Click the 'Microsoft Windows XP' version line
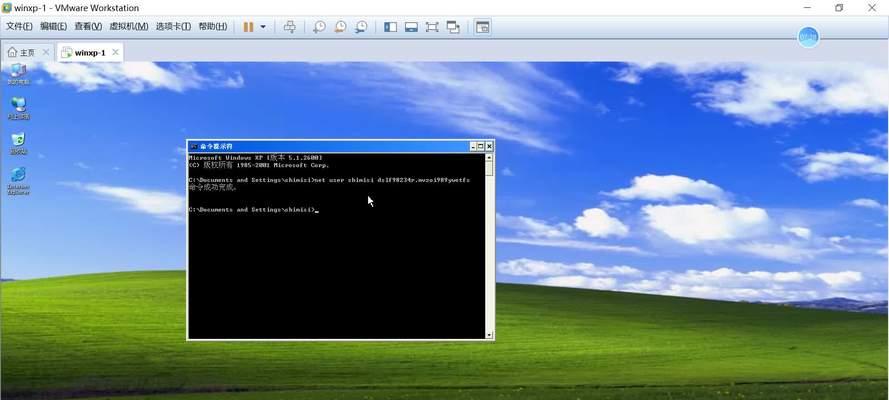The width and height of the screenshot is (889, 400). pyautogui.click(x=256, y=157)
